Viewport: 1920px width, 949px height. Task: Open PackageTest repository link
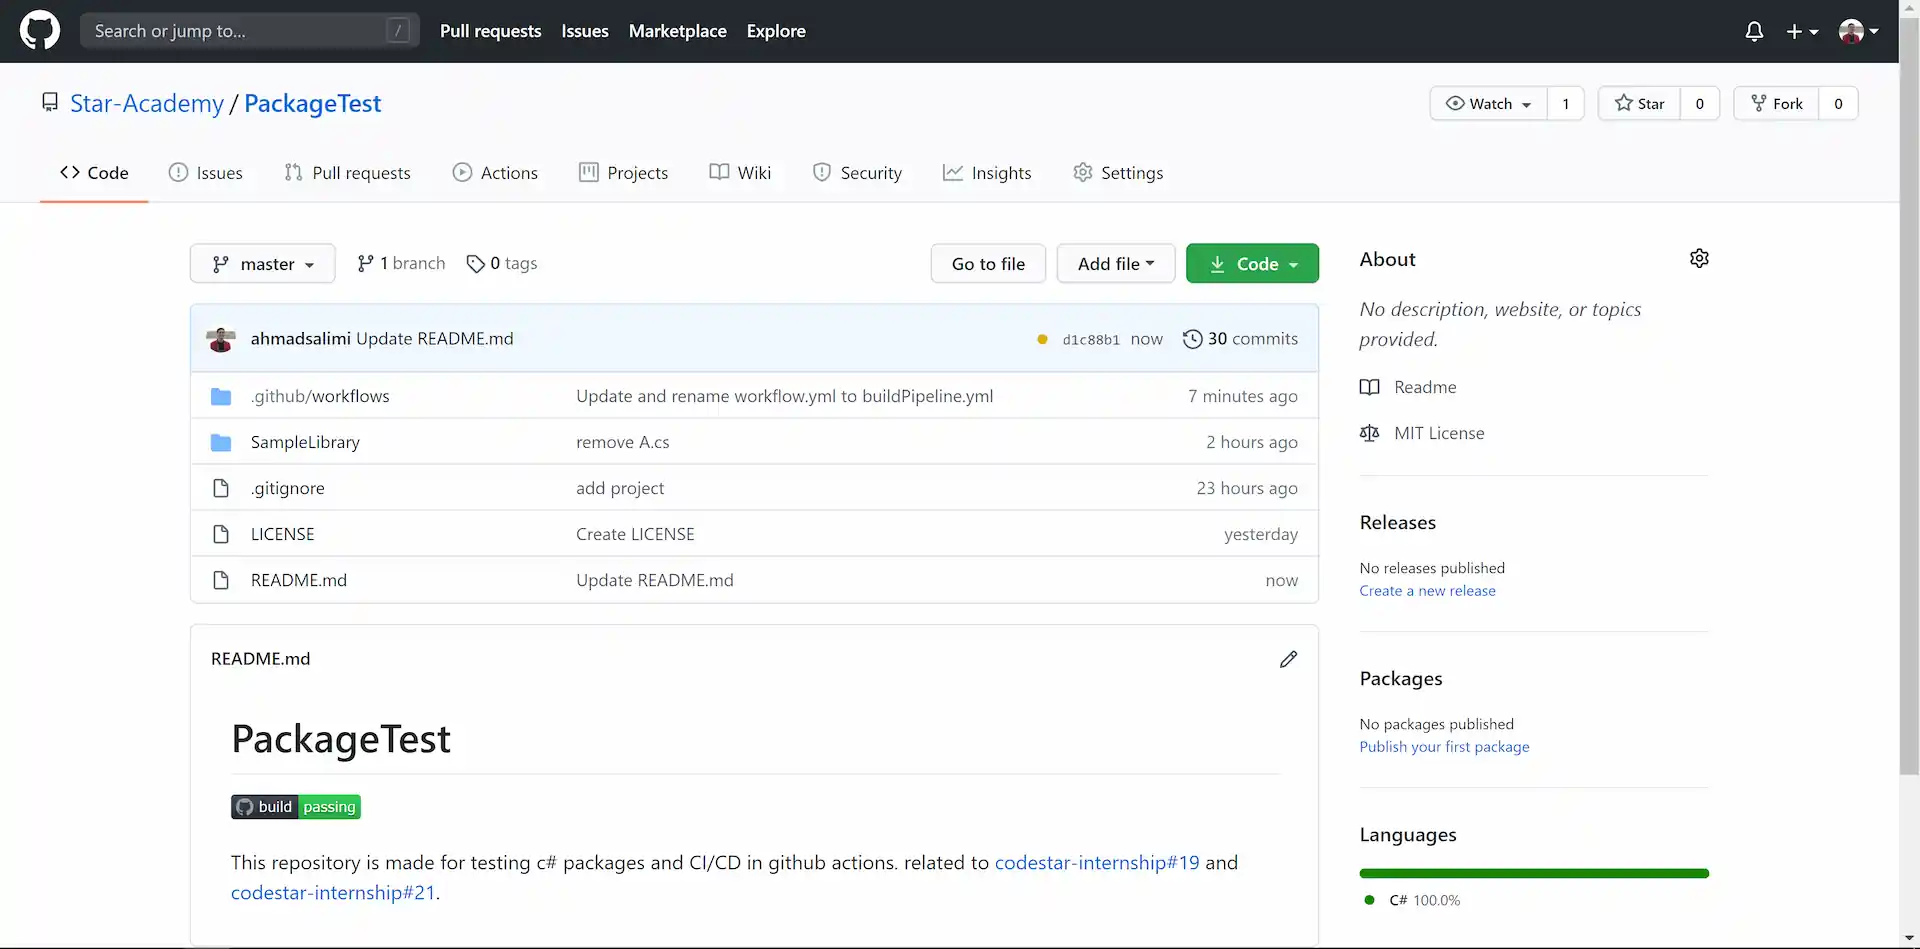(312, 103)
